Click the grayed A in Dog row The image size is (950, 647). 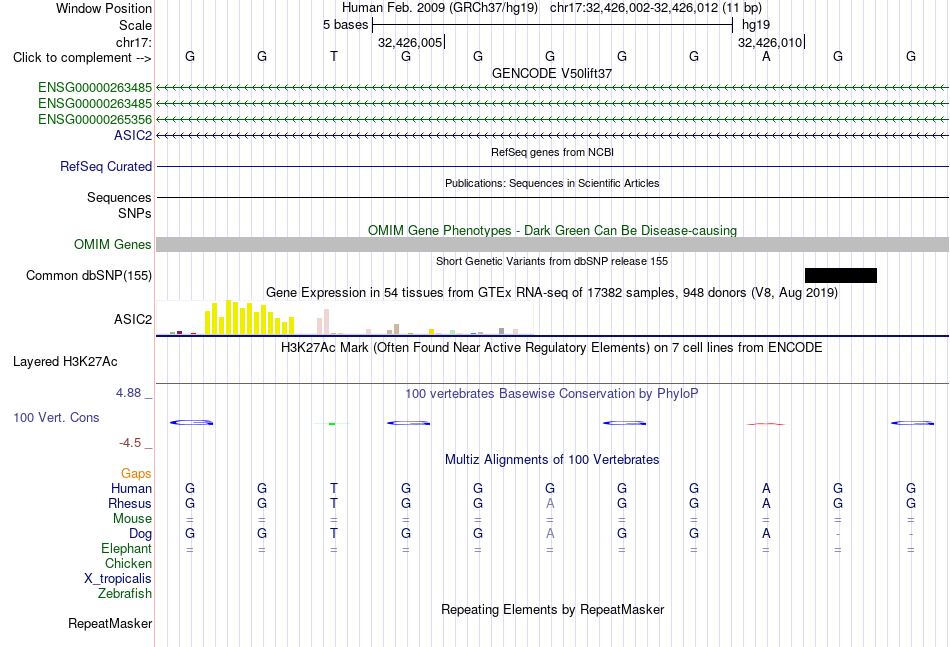550,533
